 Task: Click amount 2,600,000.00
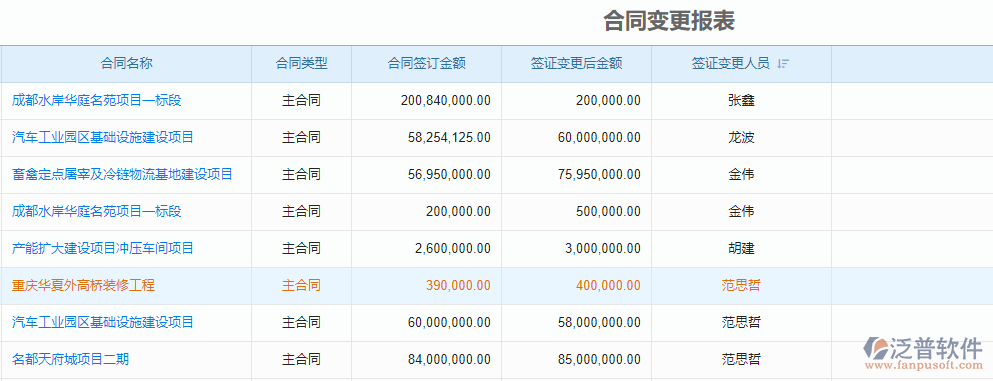[x=453, y=248]
